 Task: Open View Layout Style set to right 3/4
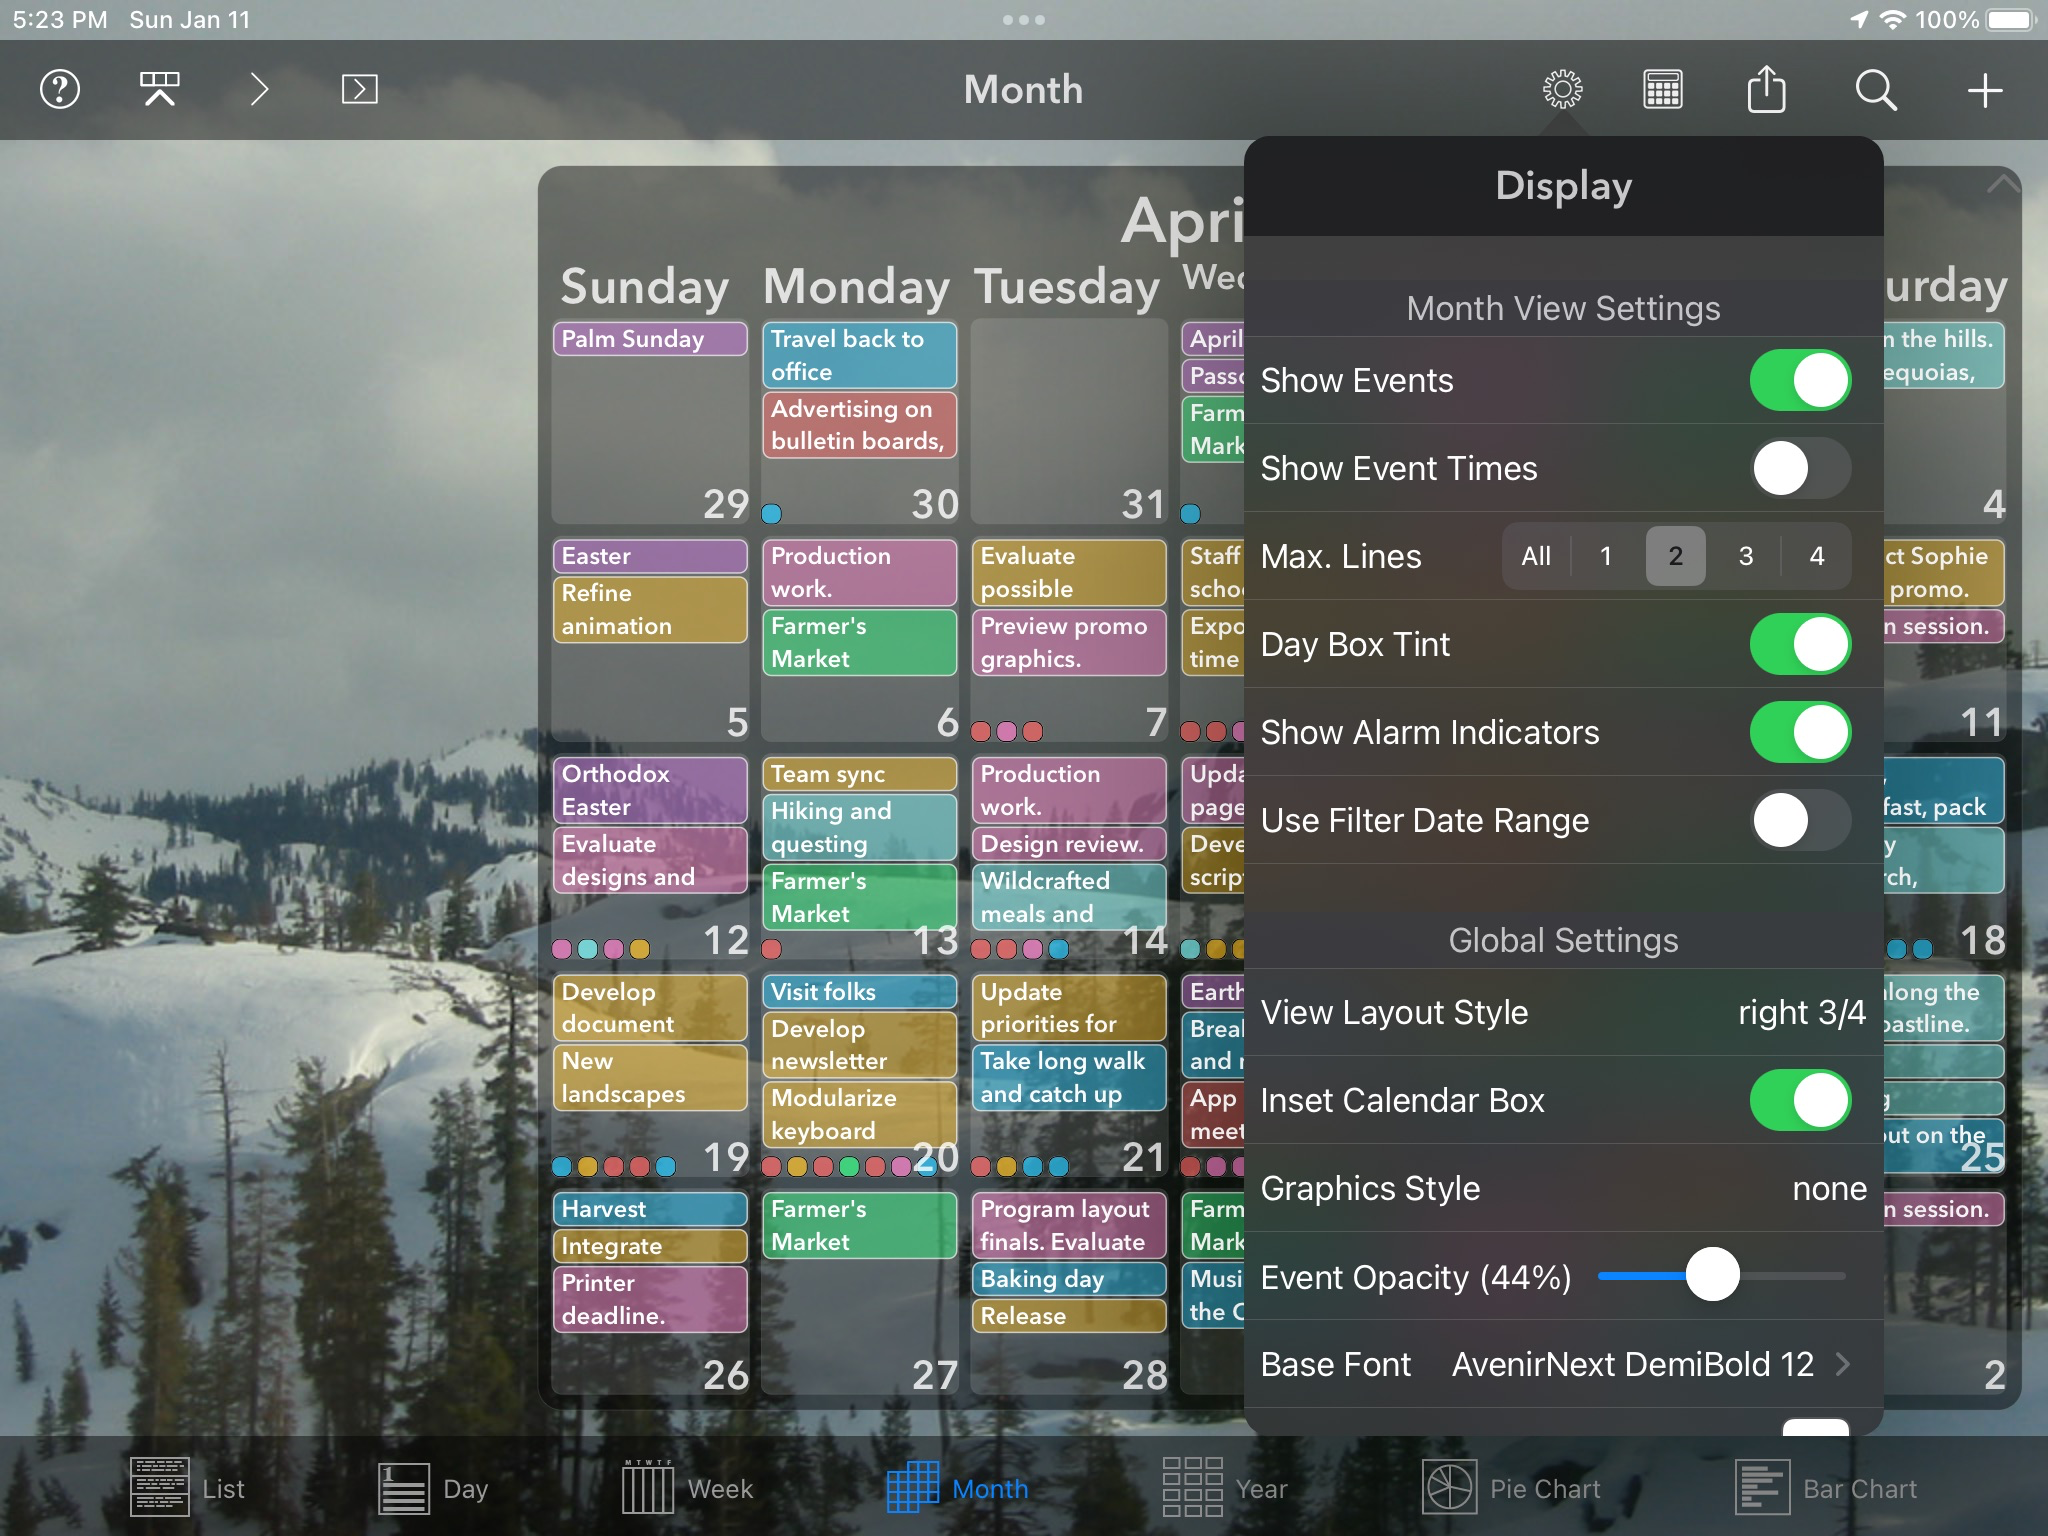tap(1800, 1012)
